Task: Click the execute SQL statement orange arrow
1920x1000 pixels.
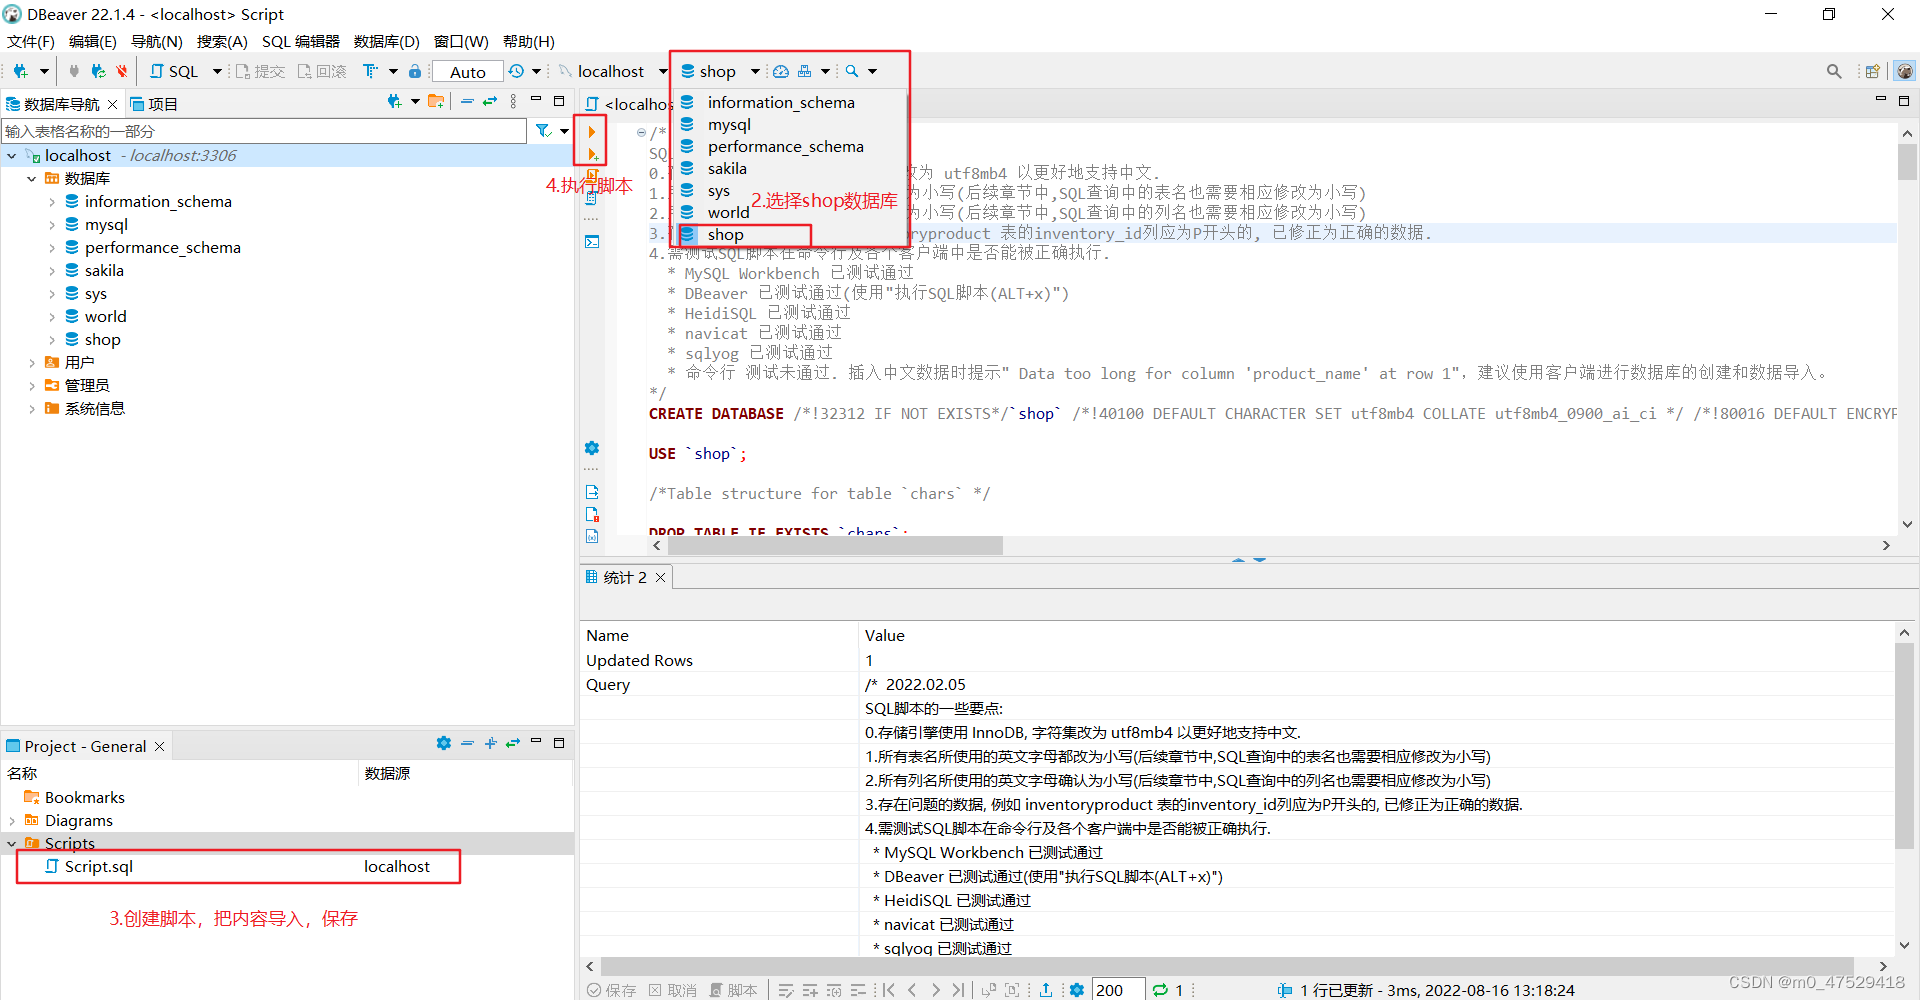Action: point(592,132)
